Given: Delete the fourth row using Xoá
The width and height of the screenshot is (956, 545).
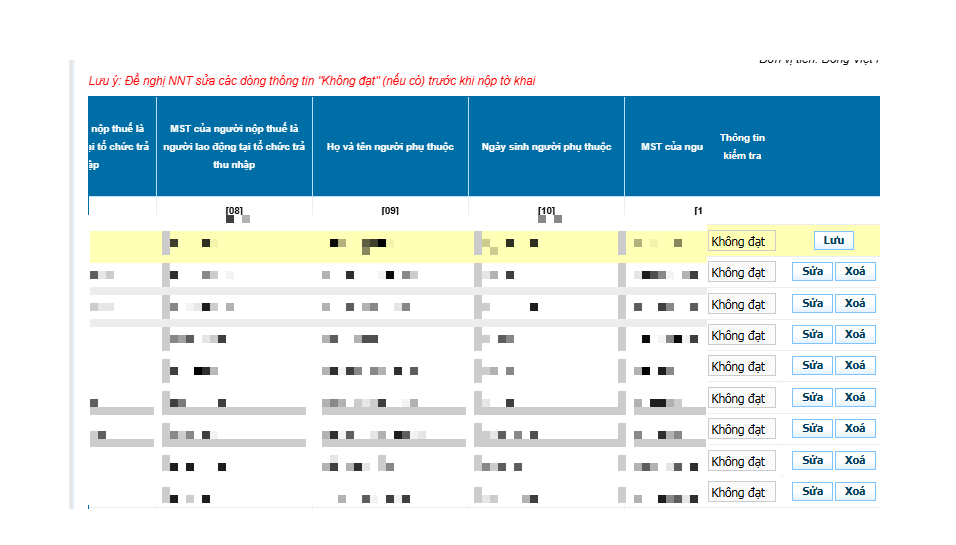Looking at the screenshot, I should (855, 334).
